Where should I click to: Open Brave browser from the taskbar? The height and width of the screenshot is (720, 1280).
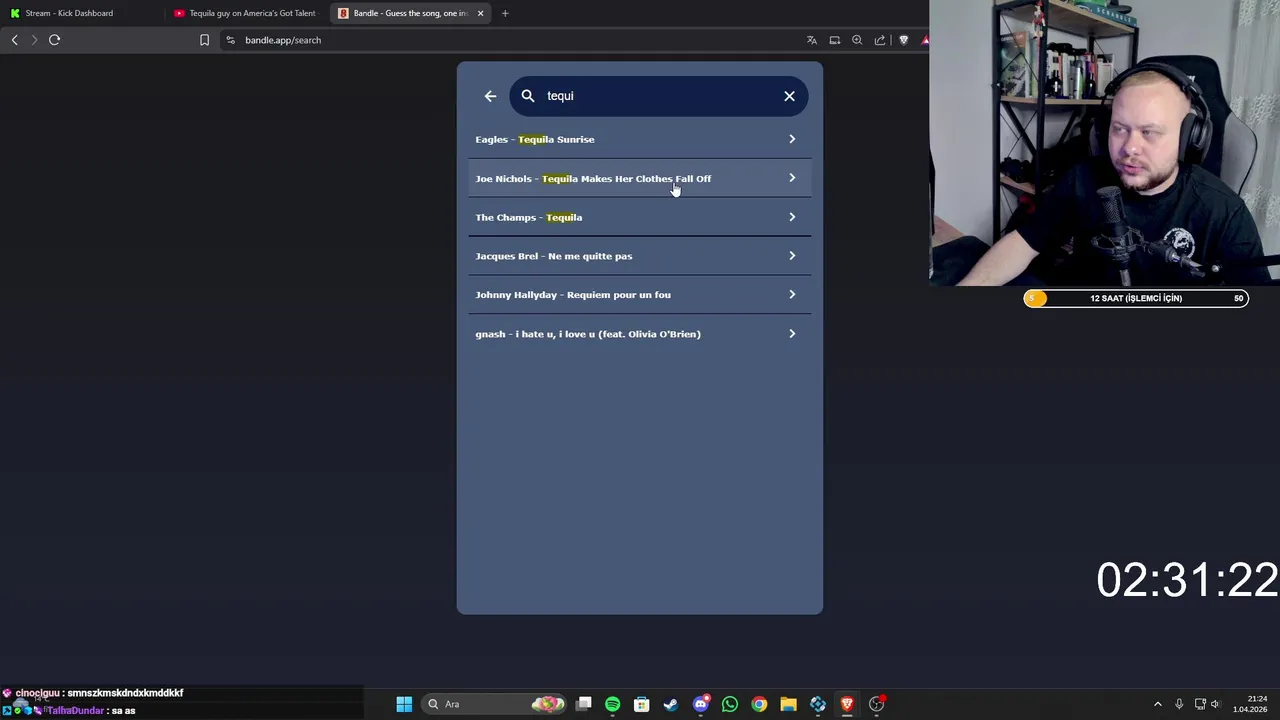coord(847,704)
